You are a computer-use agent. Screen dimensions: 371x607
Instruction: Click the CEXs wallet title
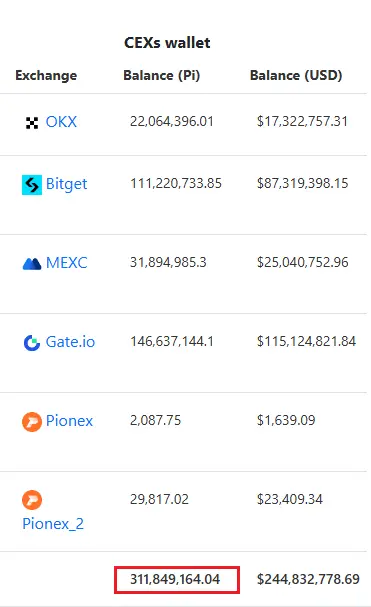(x=167, y=43)
